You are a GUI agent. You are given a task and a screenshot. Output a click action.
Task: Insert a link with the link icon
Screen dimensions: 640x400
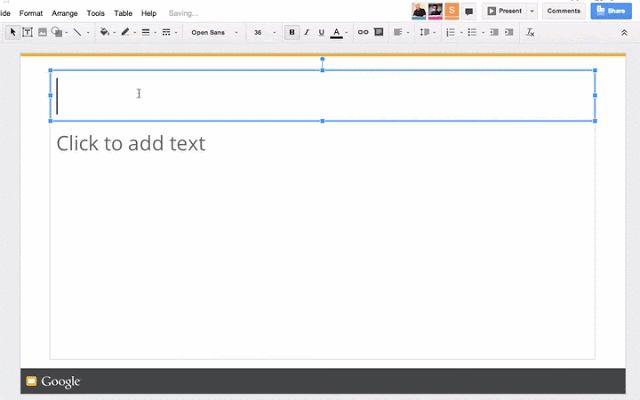coord(363,32)
